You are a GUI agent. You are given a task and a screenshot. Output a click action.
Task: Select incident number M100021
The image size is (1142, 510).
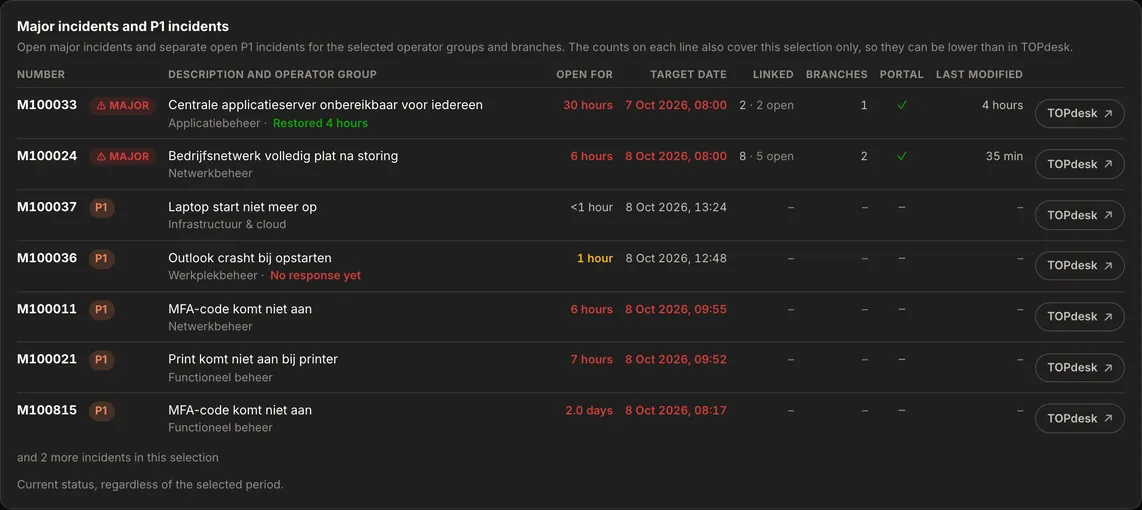47,359
